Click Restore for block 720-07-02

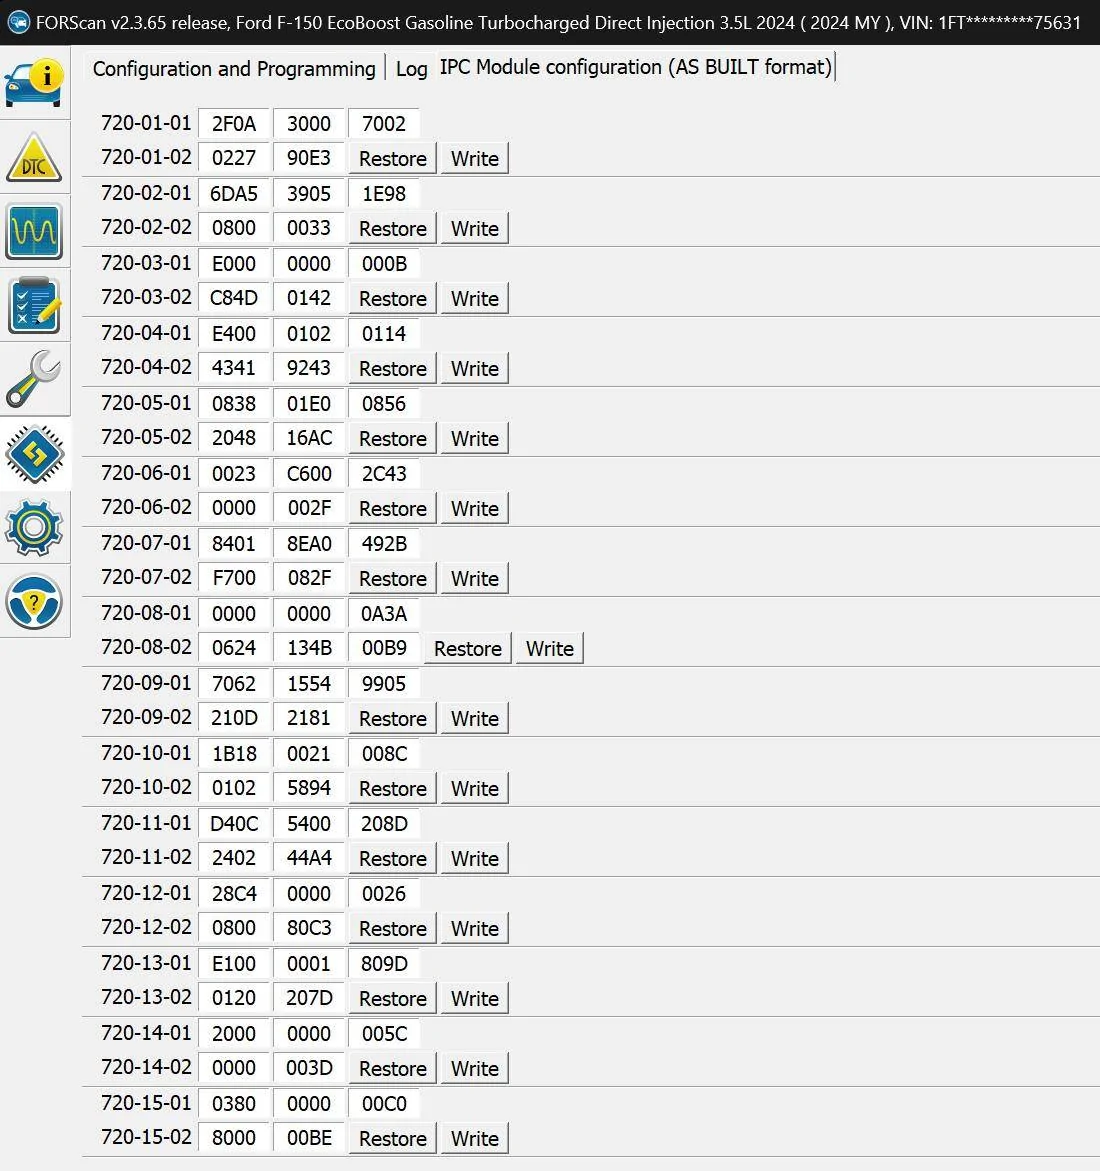[393, 579]
